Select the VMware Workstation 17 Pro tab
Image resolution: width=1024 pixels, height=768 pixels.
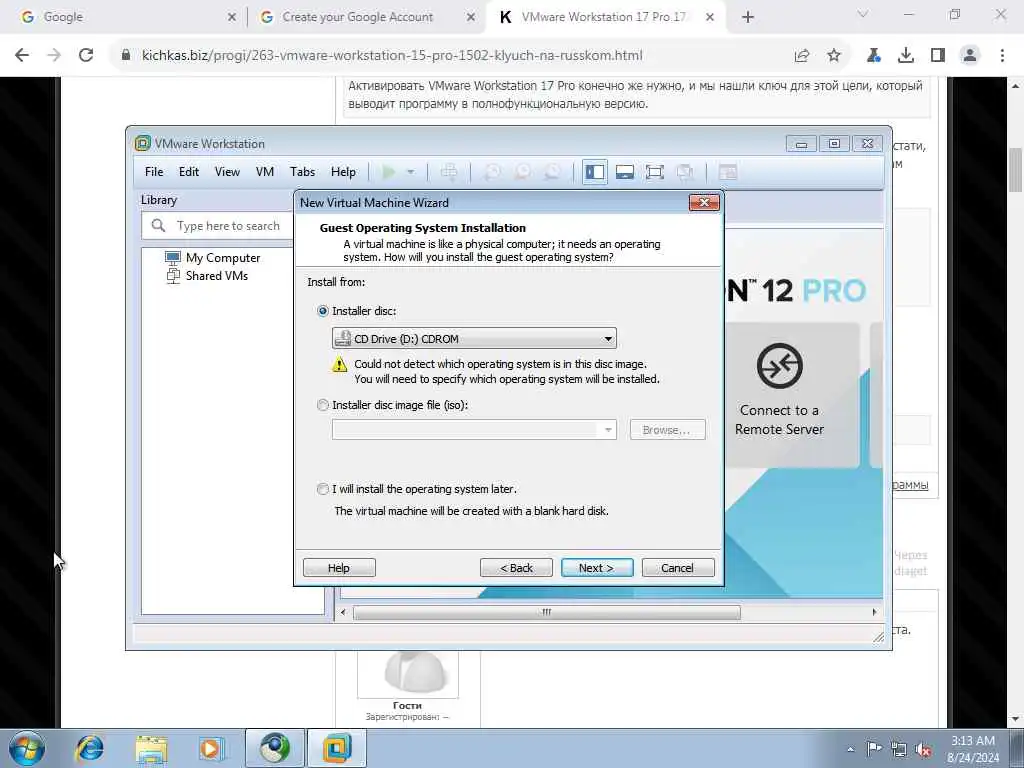point(603,17)
